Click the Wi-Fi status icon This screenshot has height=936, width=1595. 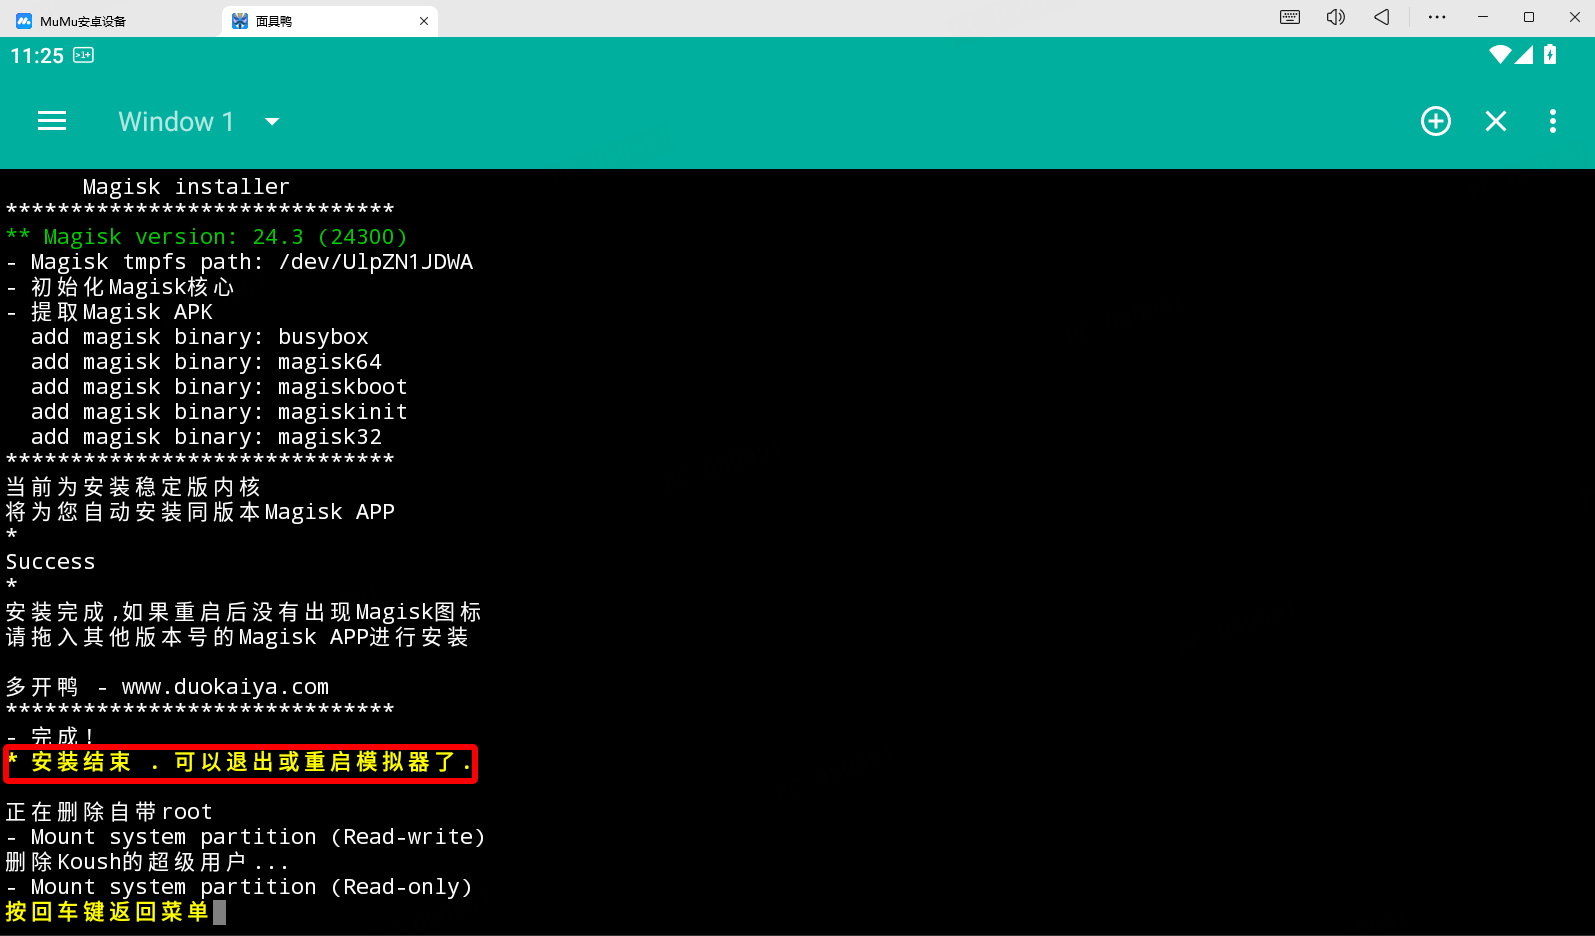(1500, 55)
